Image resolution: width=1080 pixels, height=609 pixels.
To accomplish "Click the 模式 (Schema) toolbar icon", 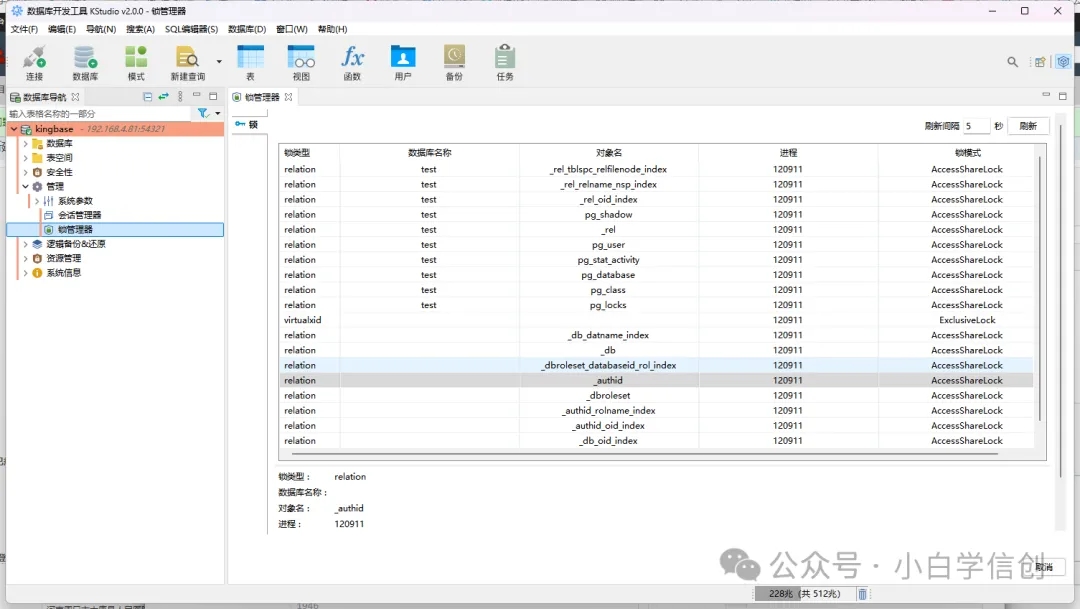I will (136, 63).
